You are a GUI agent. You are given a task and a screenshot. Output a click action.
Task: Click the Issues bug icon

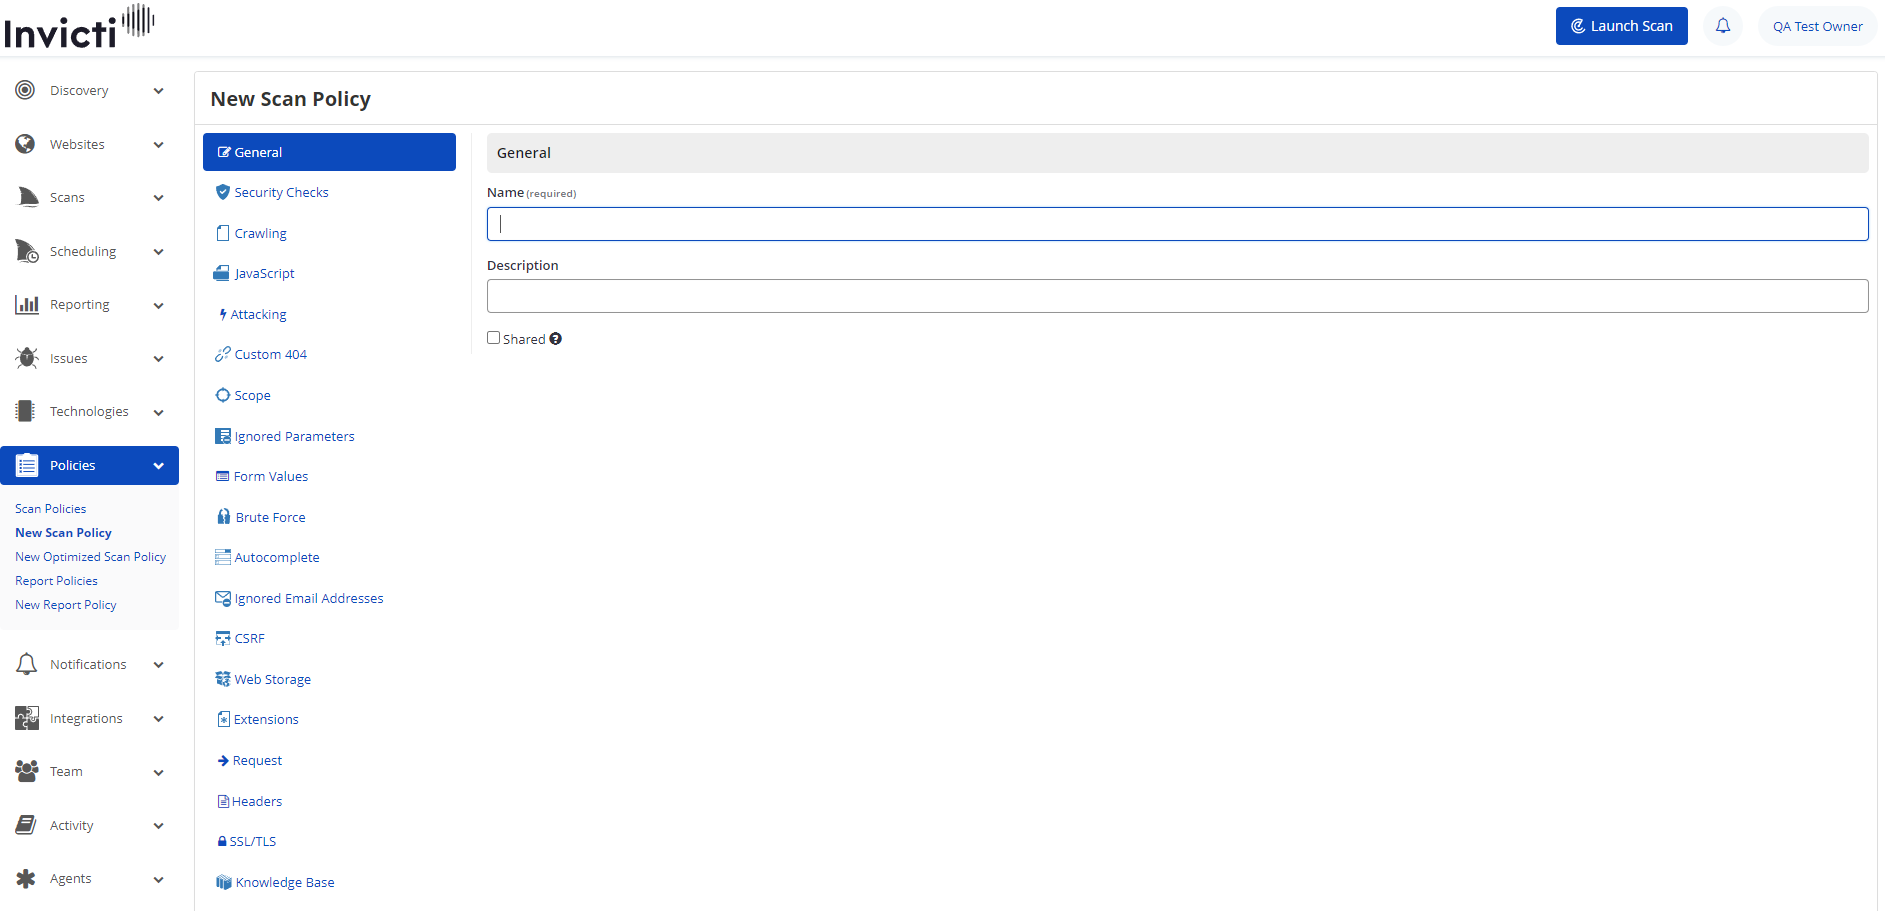pos(27,358)
